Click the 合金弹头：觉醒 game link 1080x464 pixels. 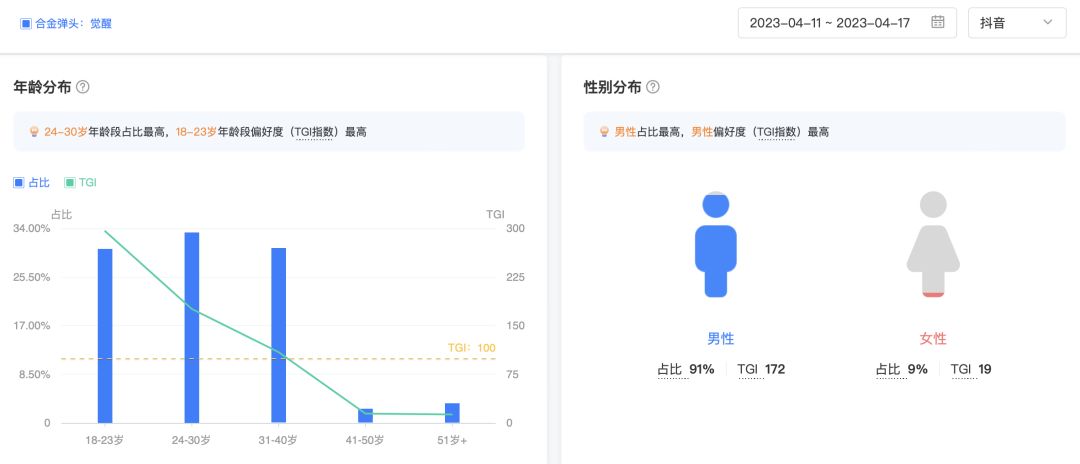73,23
